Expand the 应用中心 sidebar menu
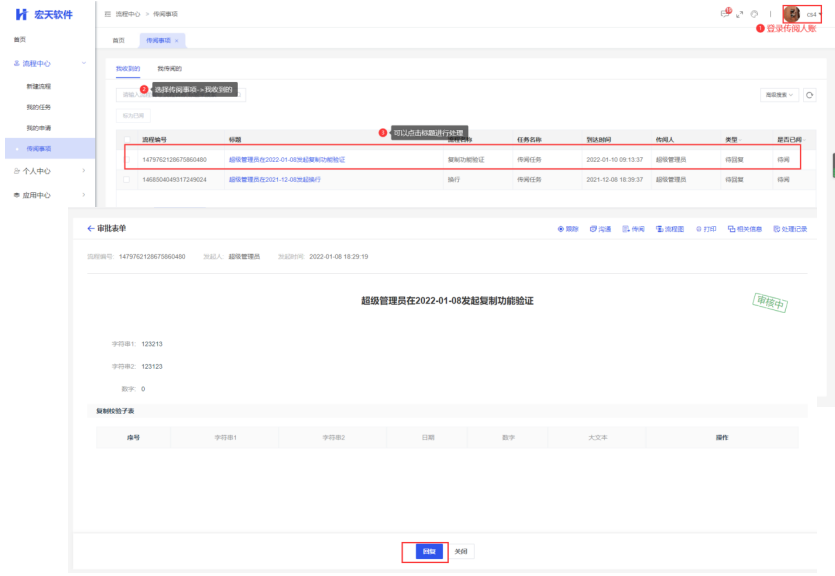This screenshot has width=835, height=576. pyautogui.click(x=48, y=195)
